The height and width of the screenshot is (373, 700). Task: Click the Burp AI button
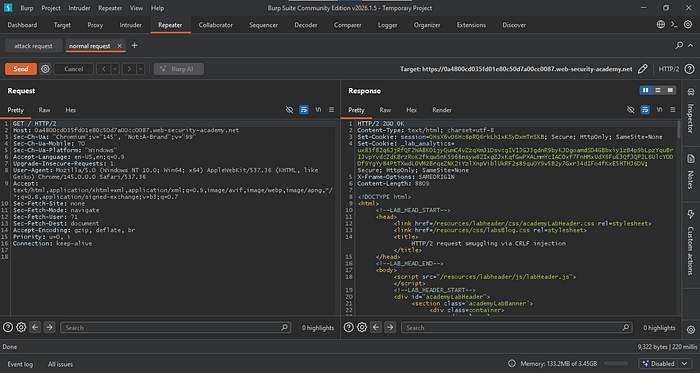pyautogui.click(x=179, y=69)
